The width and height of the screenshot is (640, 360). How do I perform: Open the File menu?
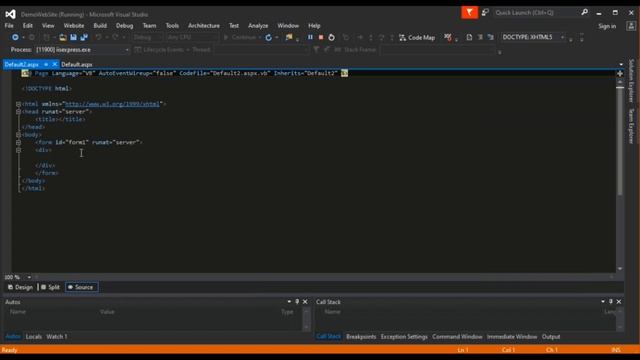point(9,26)
